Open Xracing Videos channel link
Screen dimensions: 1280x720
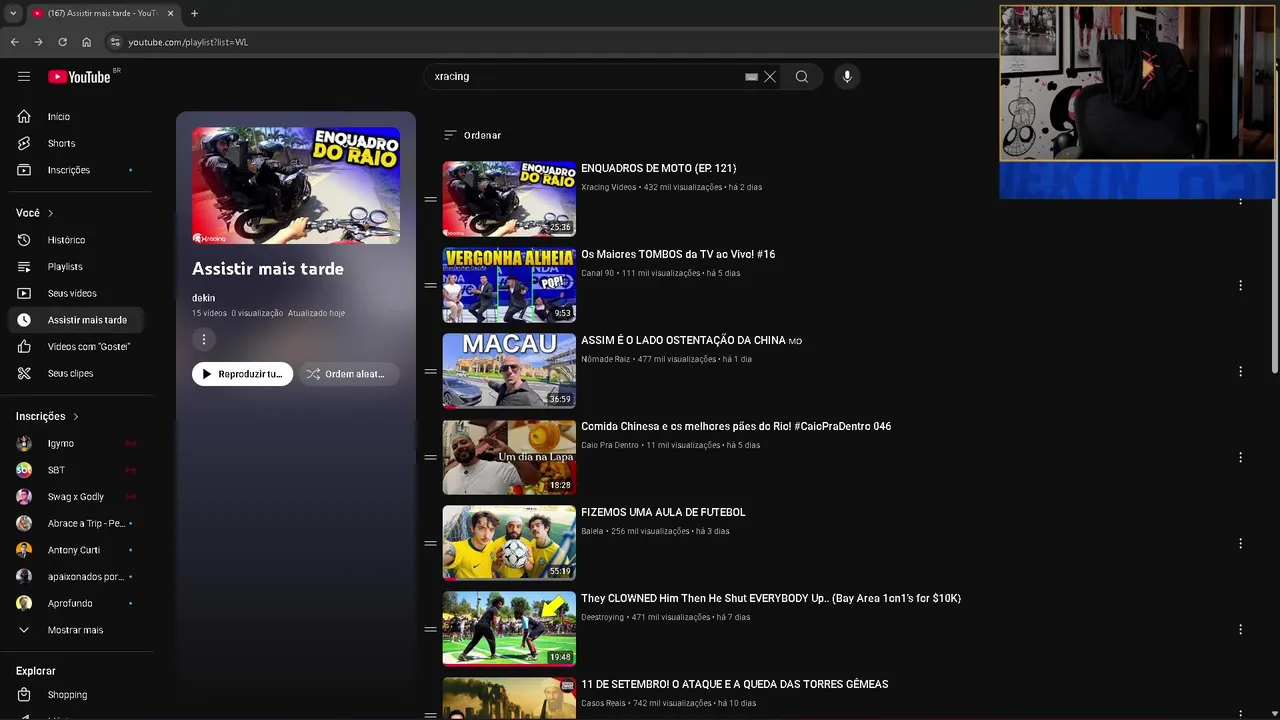pos(609,187)
